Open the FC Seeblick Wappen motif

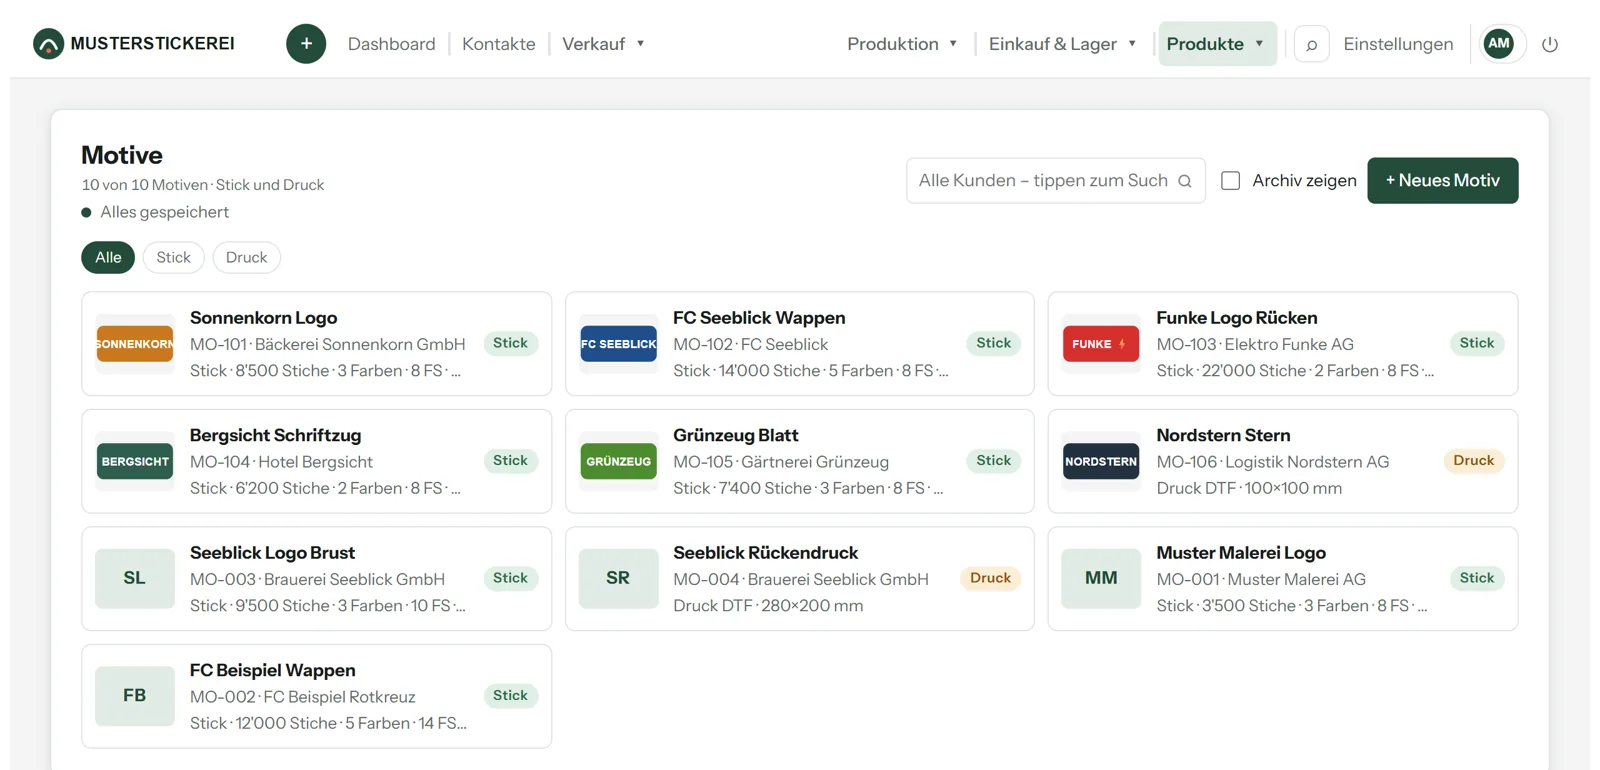pyautogui.click(x=800, y=344)
